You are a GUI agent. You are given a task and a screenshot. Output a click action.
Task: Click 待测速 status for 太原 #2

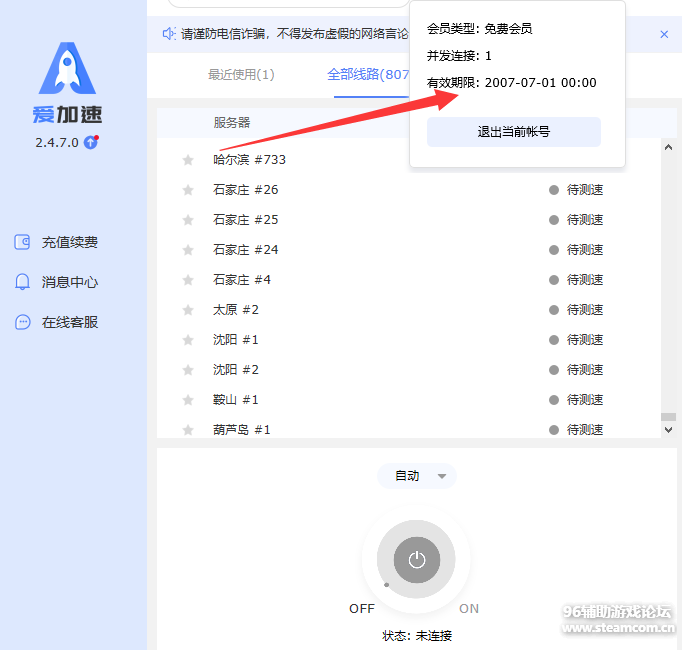pos(576,310)
